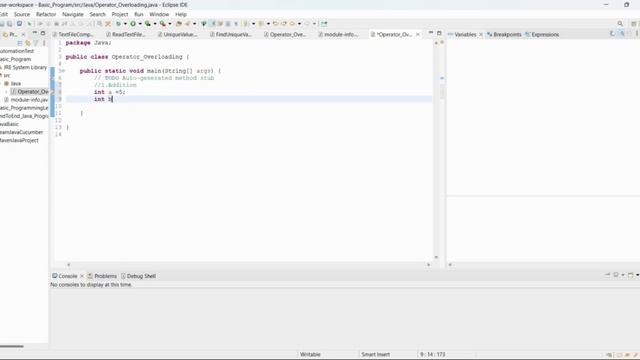The width and height of the screenshot is (640, 360).
Task: Open the Source menu
Action: click(22, 14)
